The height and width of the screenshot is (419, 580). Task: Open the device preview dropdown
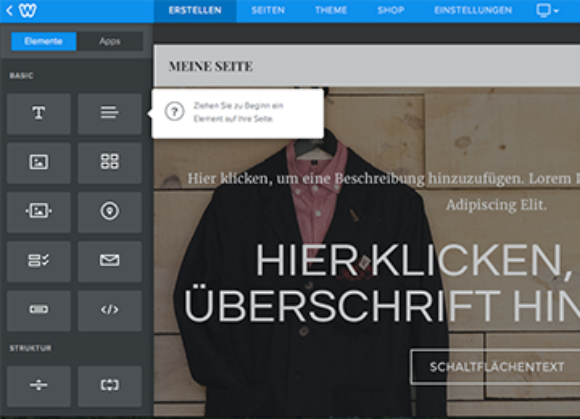pyautogui.click(x=547, y=10)
